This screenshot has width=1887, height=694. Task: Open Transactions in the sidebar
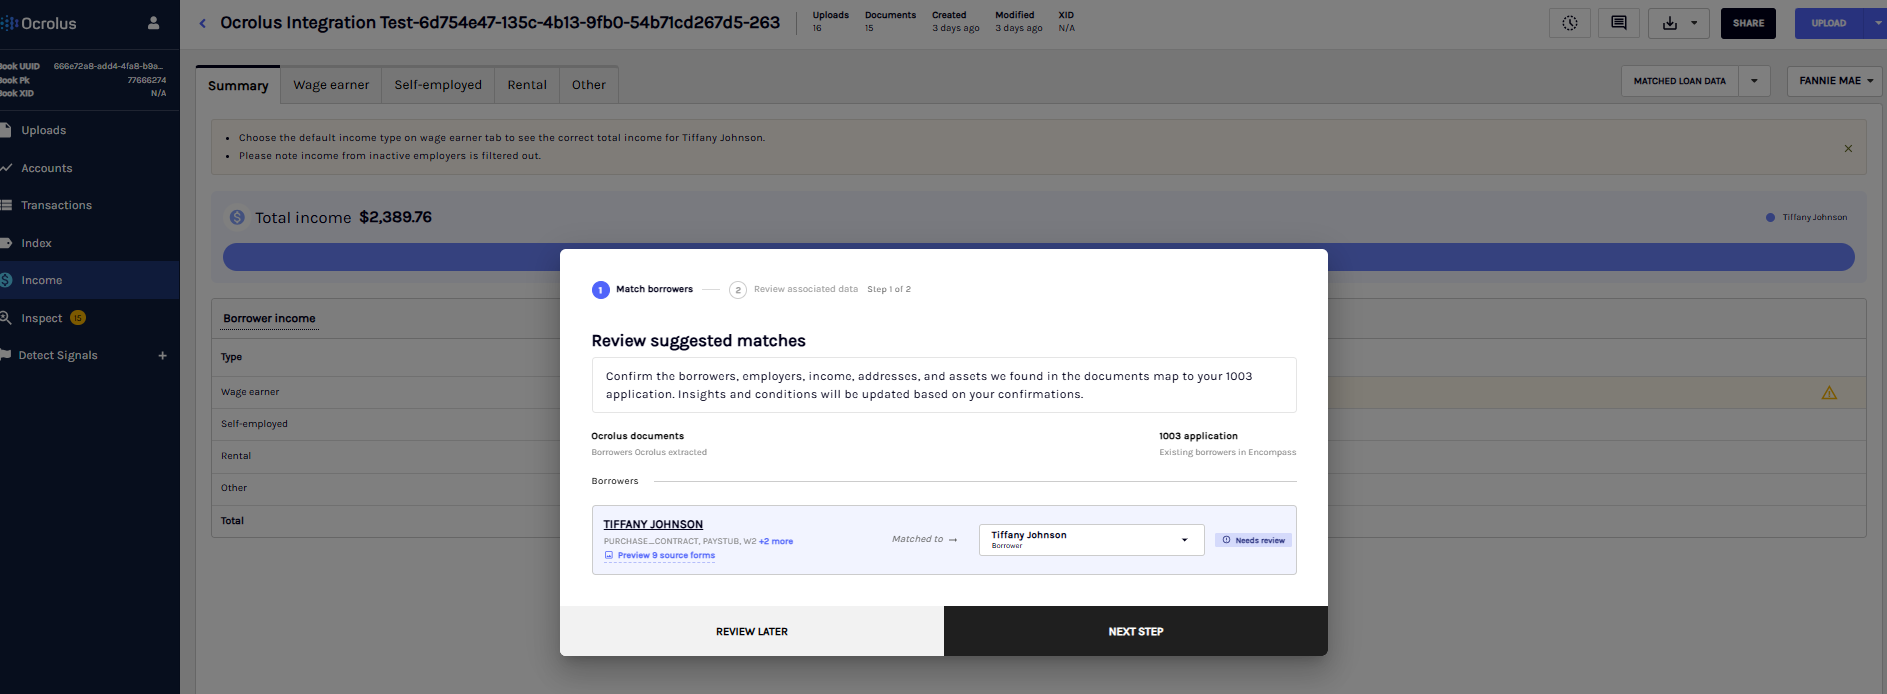click(x=90, y=205)
